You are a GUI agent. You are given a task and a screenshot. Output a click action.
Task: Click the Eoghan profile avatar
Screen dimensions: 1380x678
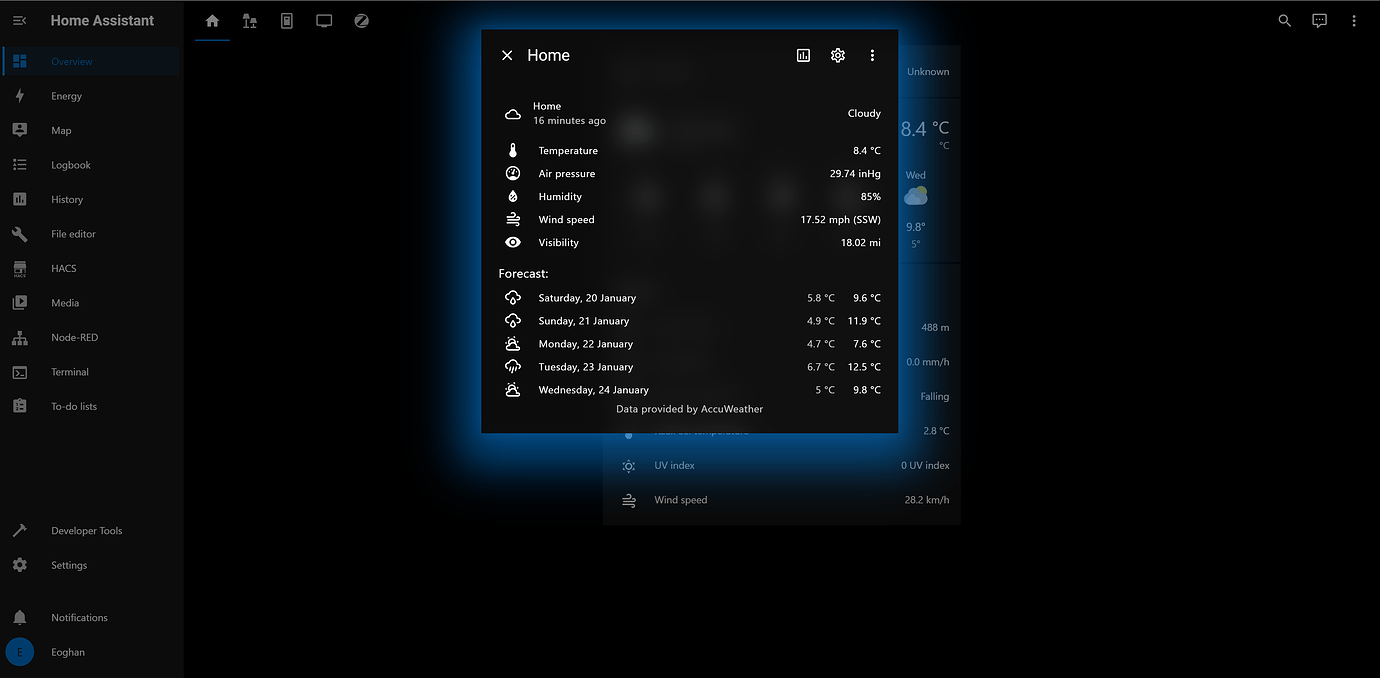coord(18,651)
